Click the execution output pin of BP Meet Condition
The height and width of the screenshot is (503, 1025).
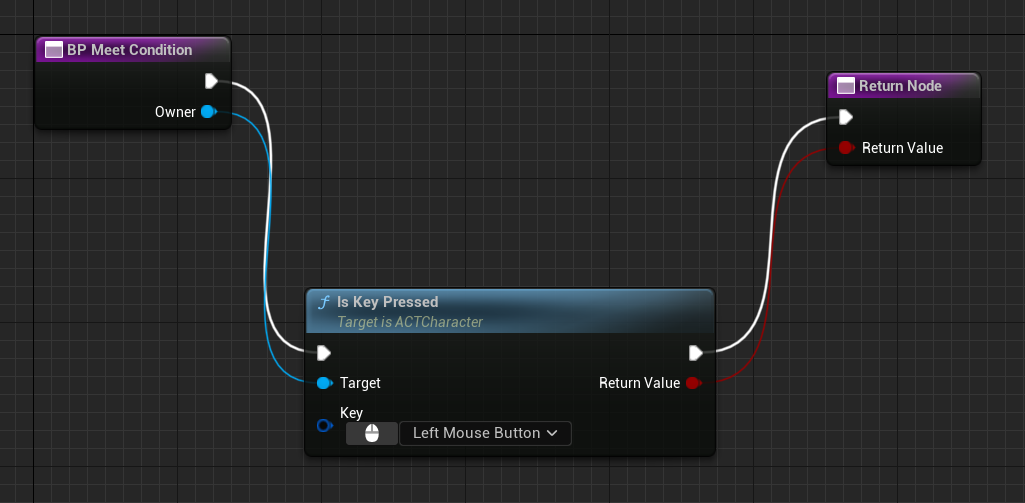[211, 81]
